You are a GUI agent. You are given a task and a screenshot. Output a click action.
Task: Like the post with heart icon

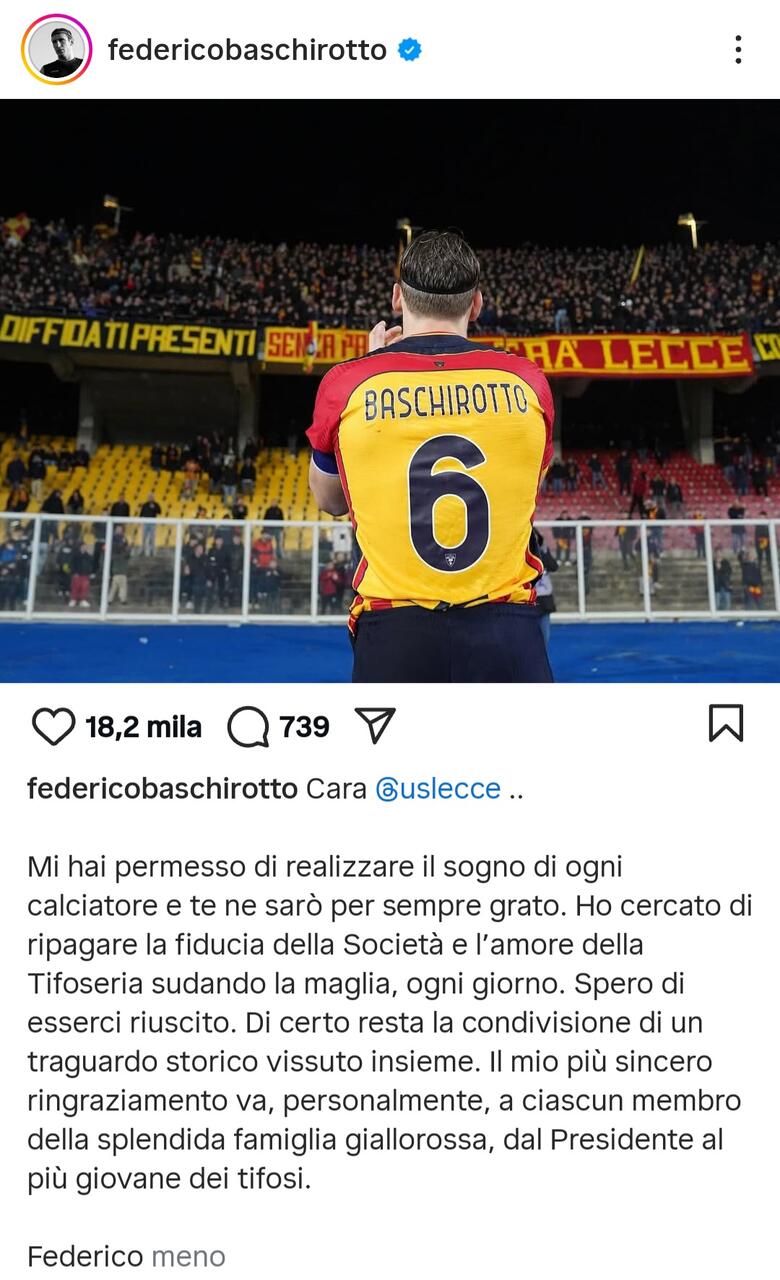pyautogui.click(x=53, y=727)
